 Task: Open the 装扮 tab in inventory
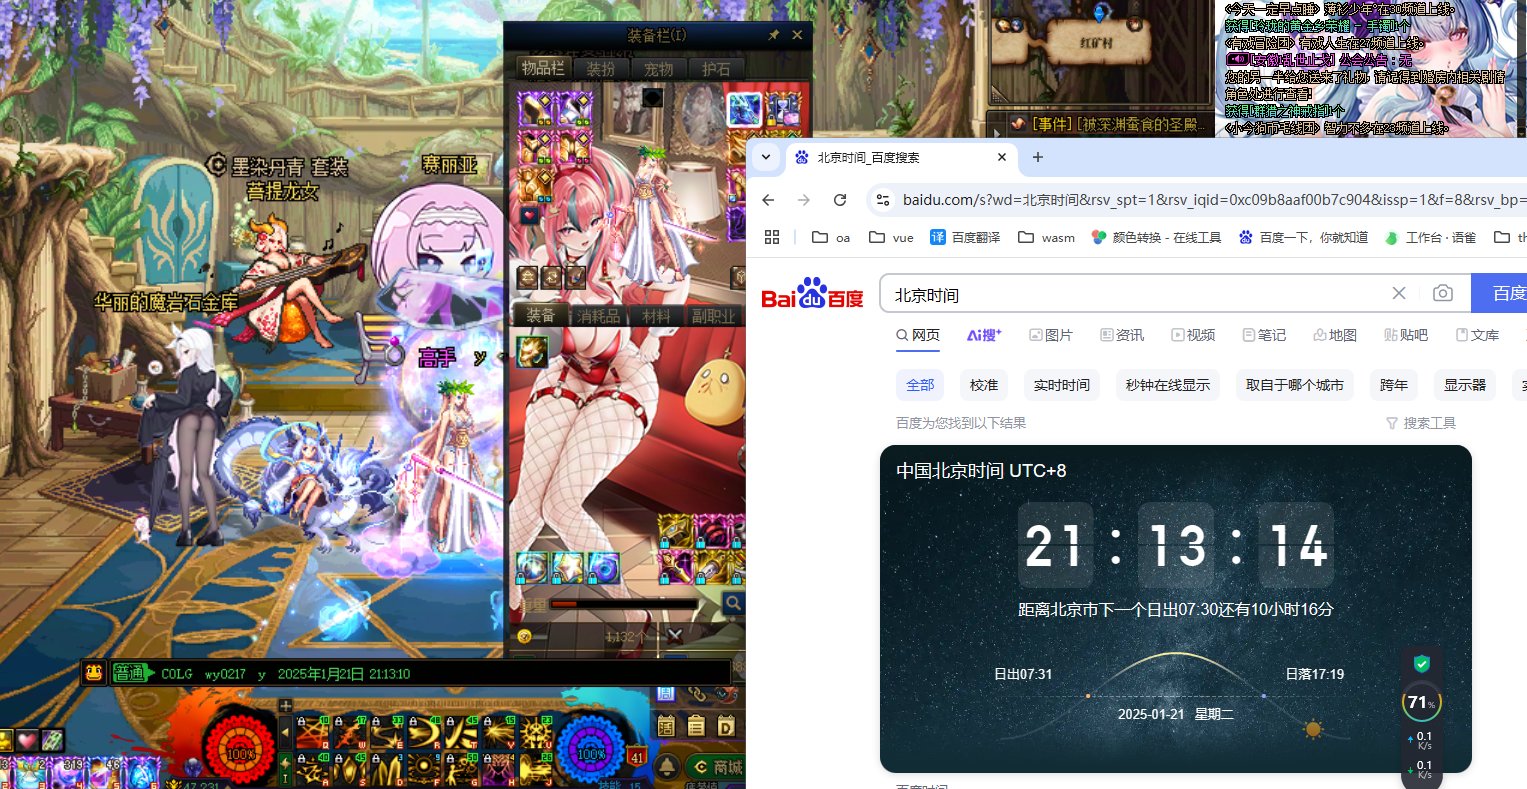point(601,69)
